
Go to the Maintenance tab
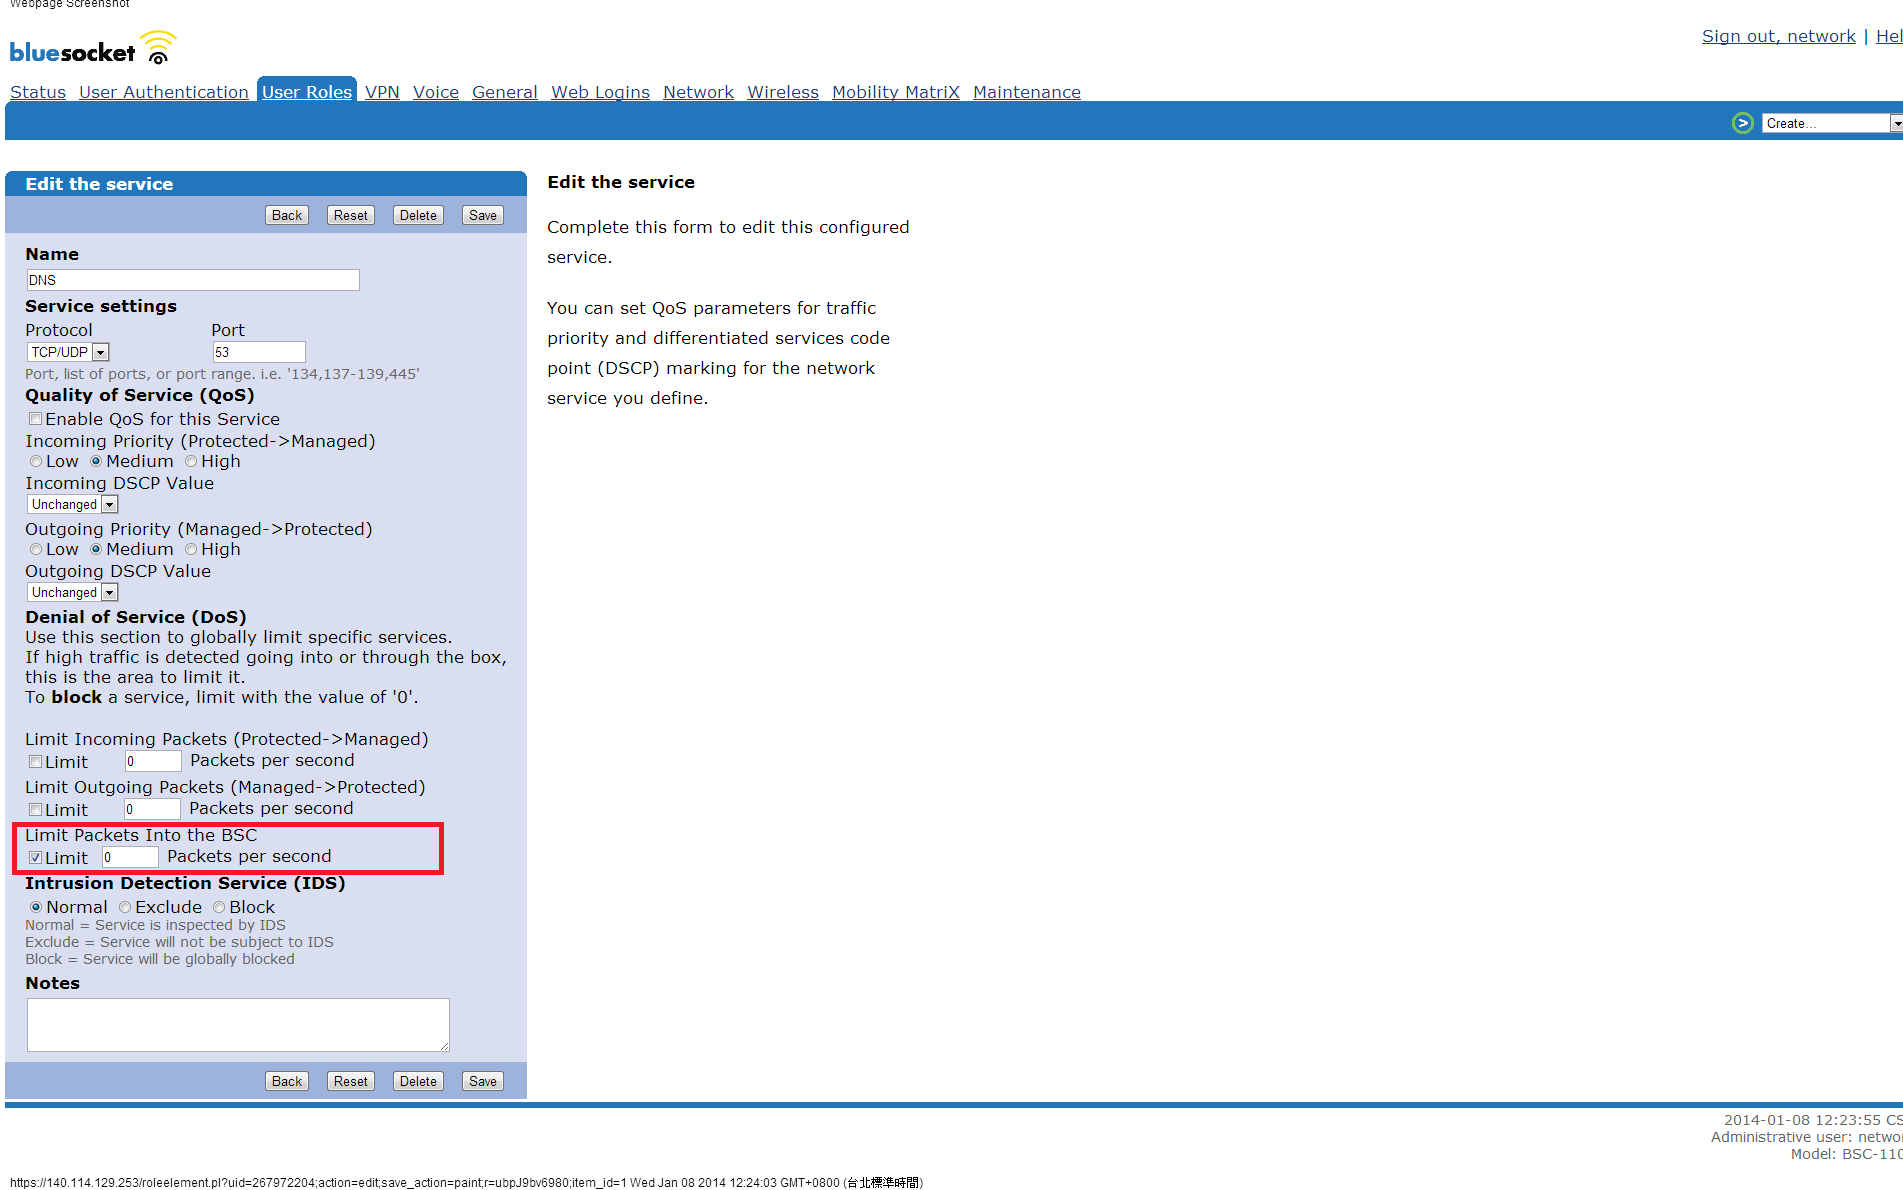coord(1026,92)
